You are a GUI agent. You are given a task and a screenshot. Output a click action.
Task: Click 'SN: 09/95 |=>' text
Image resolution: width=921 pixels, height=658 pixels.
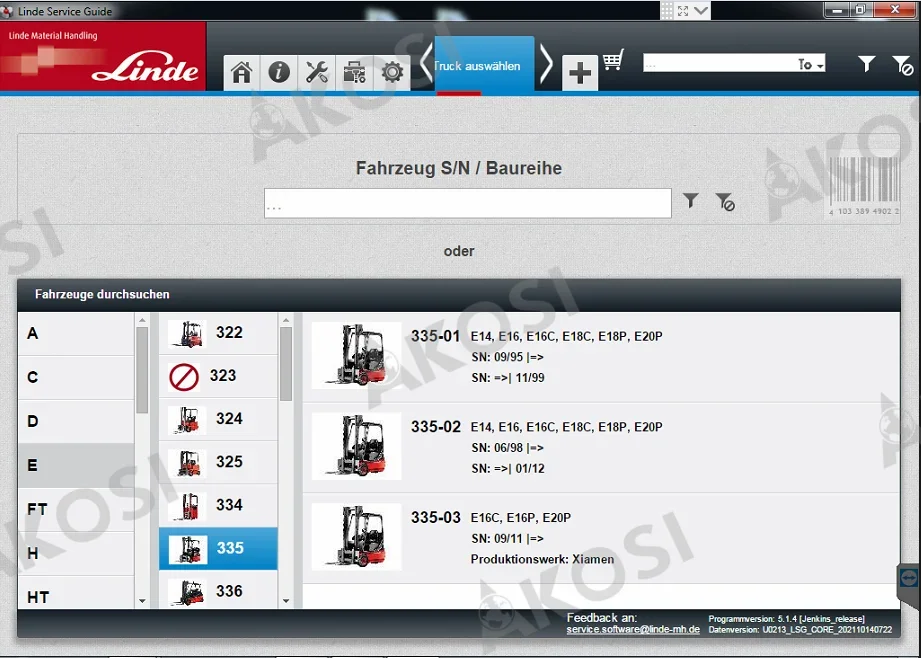(507, 357)
